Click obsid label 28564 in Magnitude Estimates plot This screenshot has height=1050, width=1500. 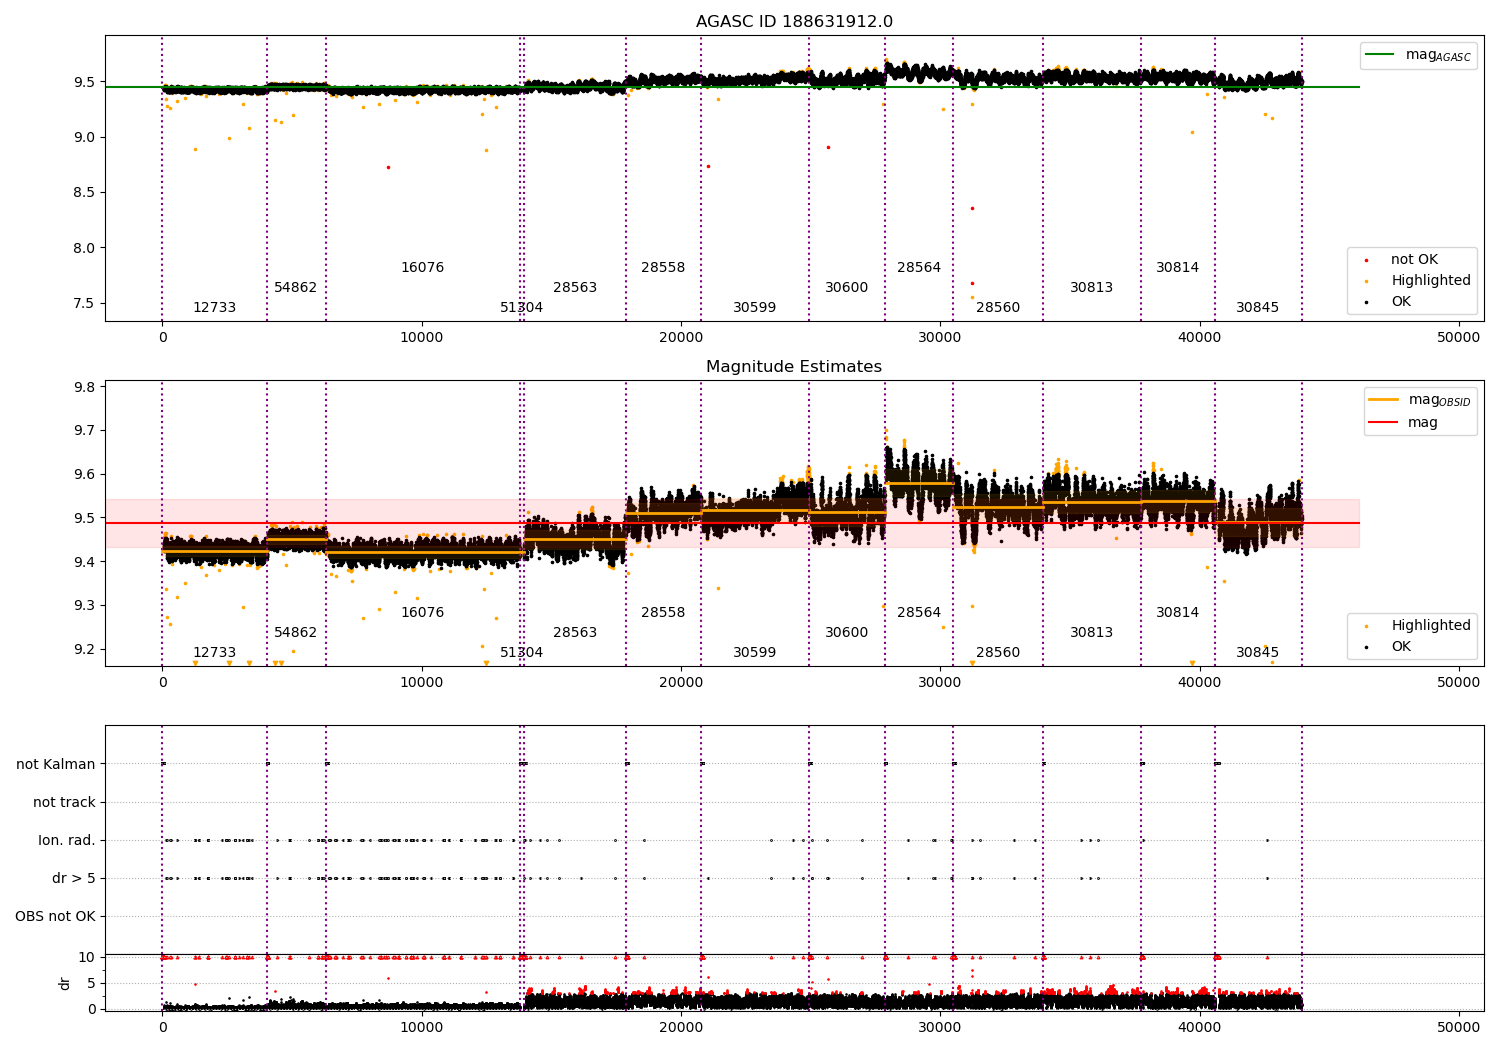tap(919, 613)
